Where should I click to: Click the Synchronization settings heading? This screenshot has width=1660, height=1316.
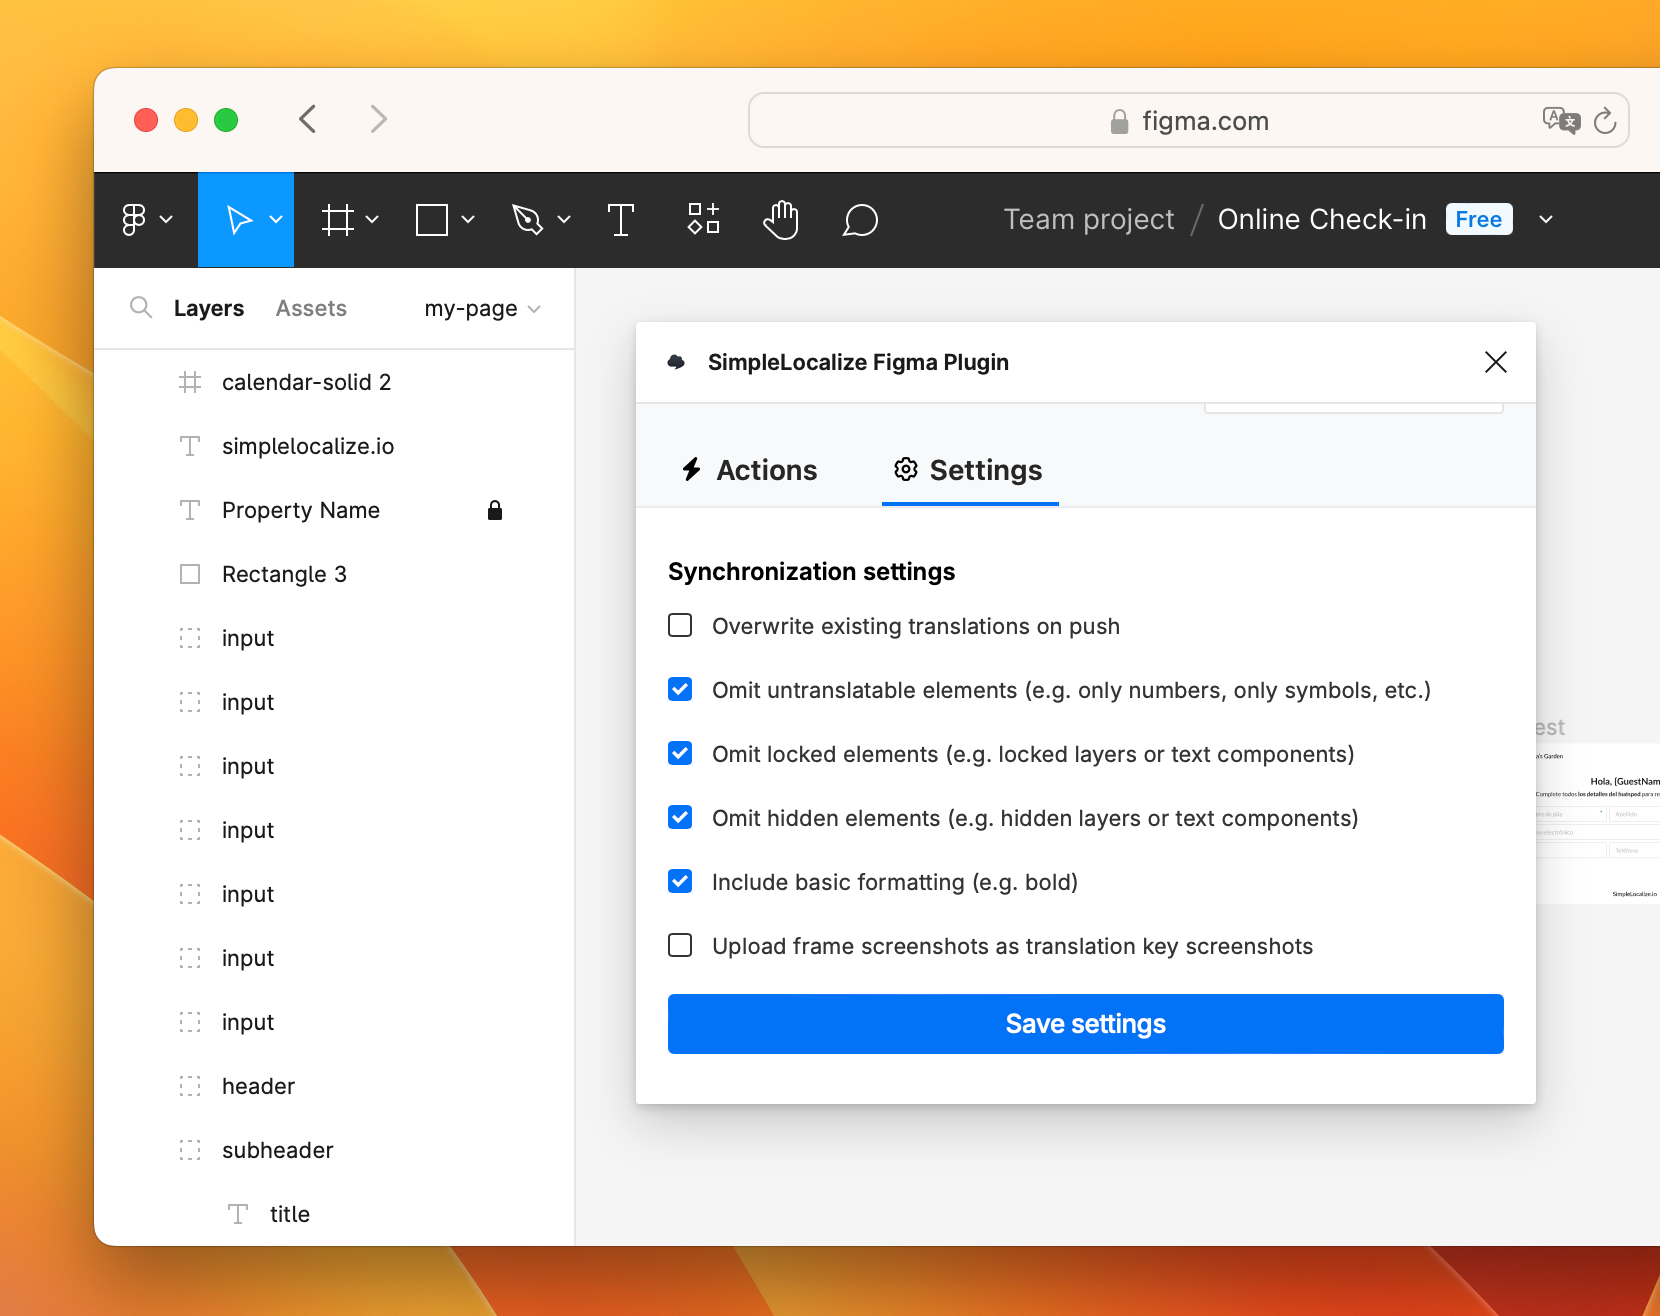click(x=811, y=572)
